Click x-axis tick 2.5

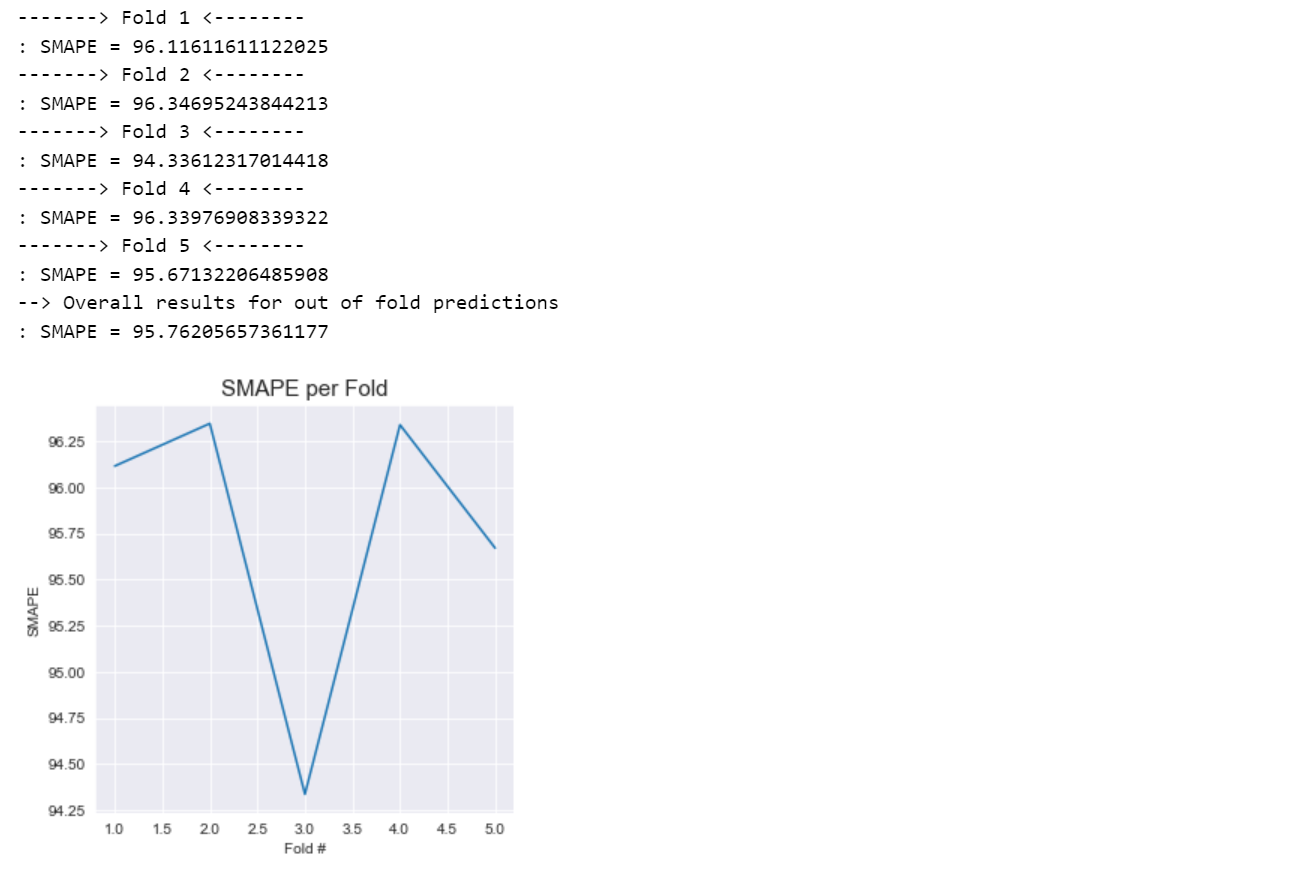tap(257, 829)
